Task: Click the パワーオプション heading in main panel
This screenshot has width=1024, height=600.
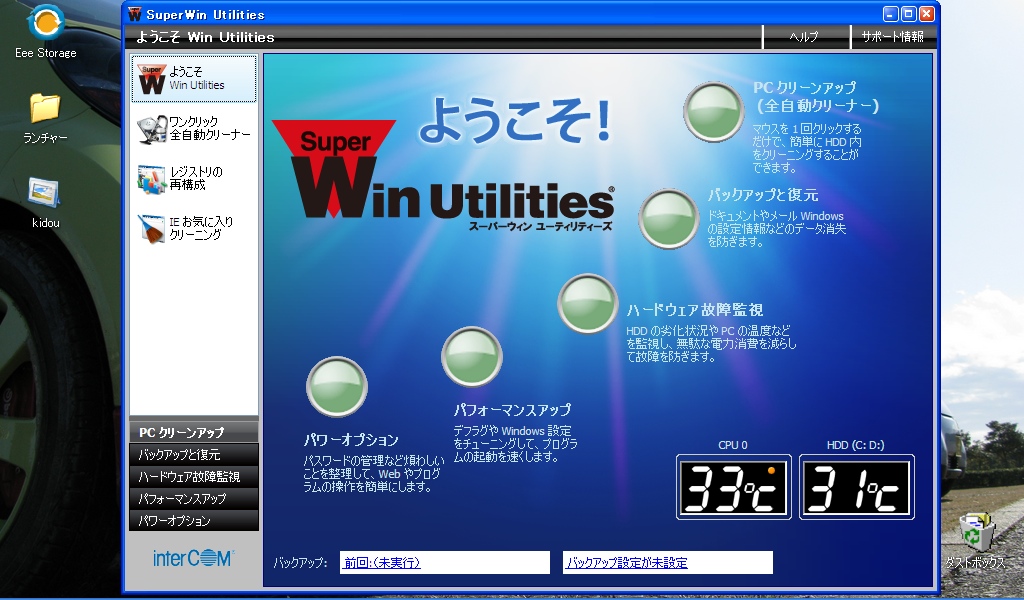Action: 351,439
